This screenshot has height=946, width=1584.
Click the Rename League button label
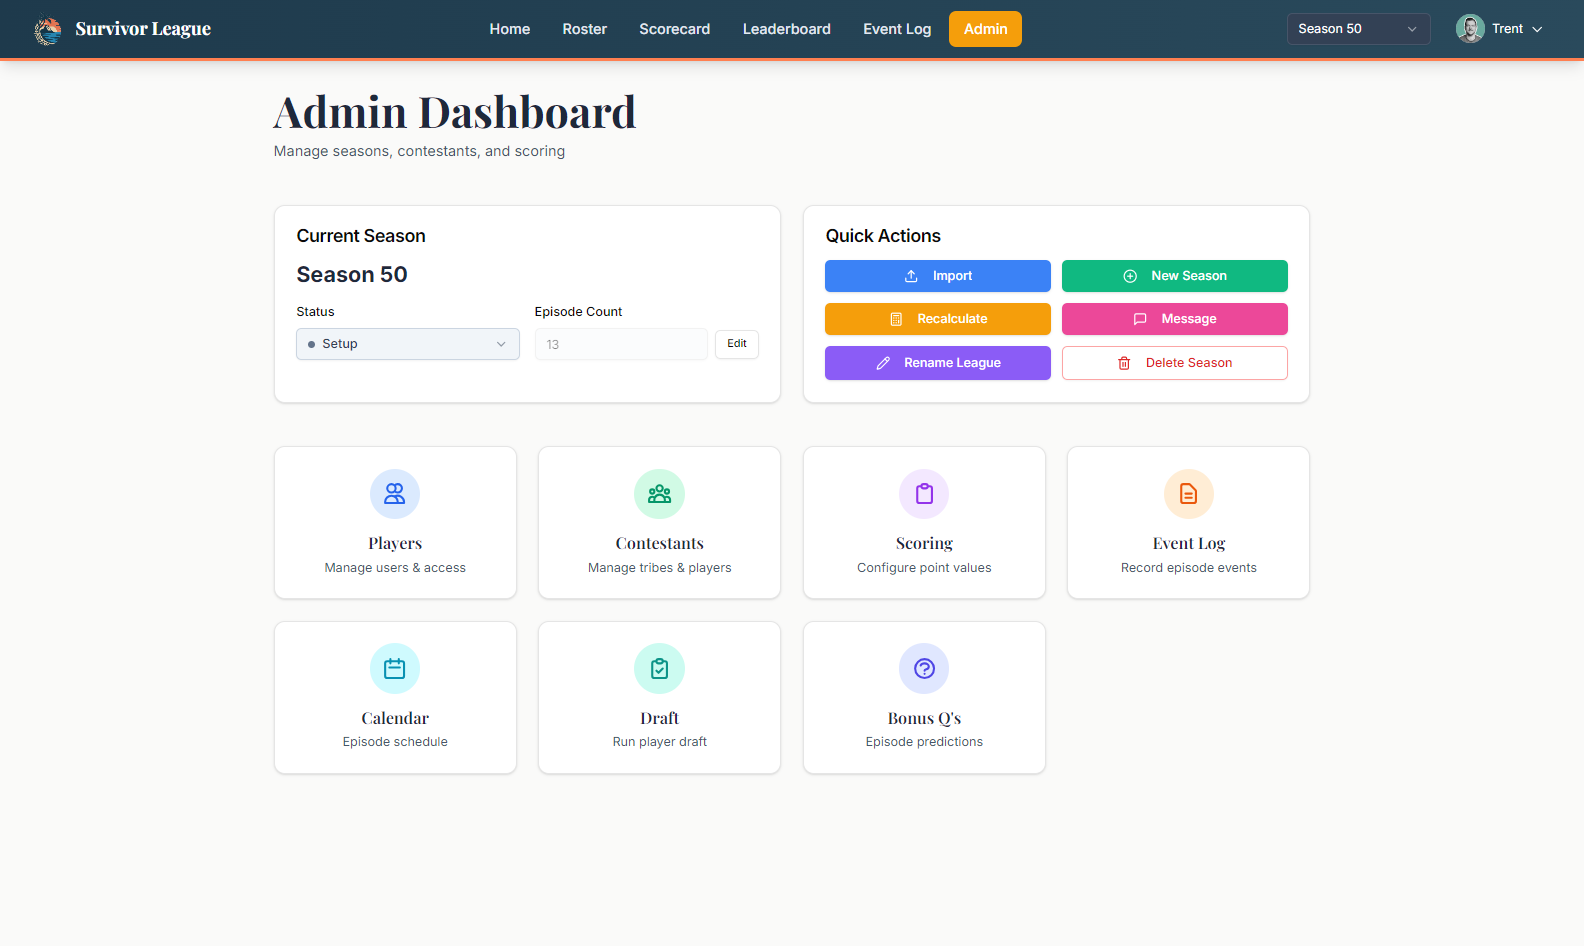952,363
